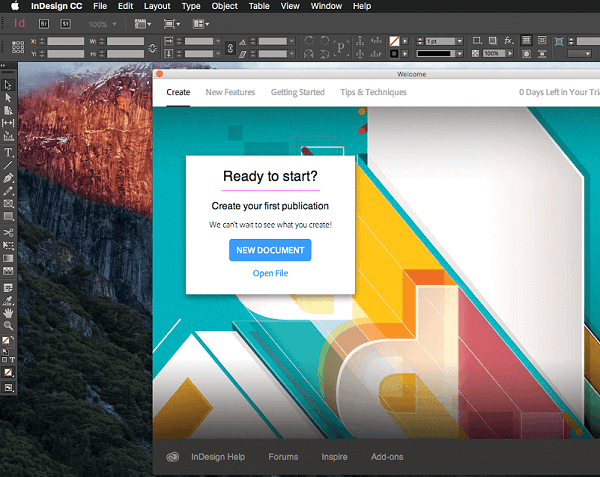Select the Rectangle tool

pos(8,217)
